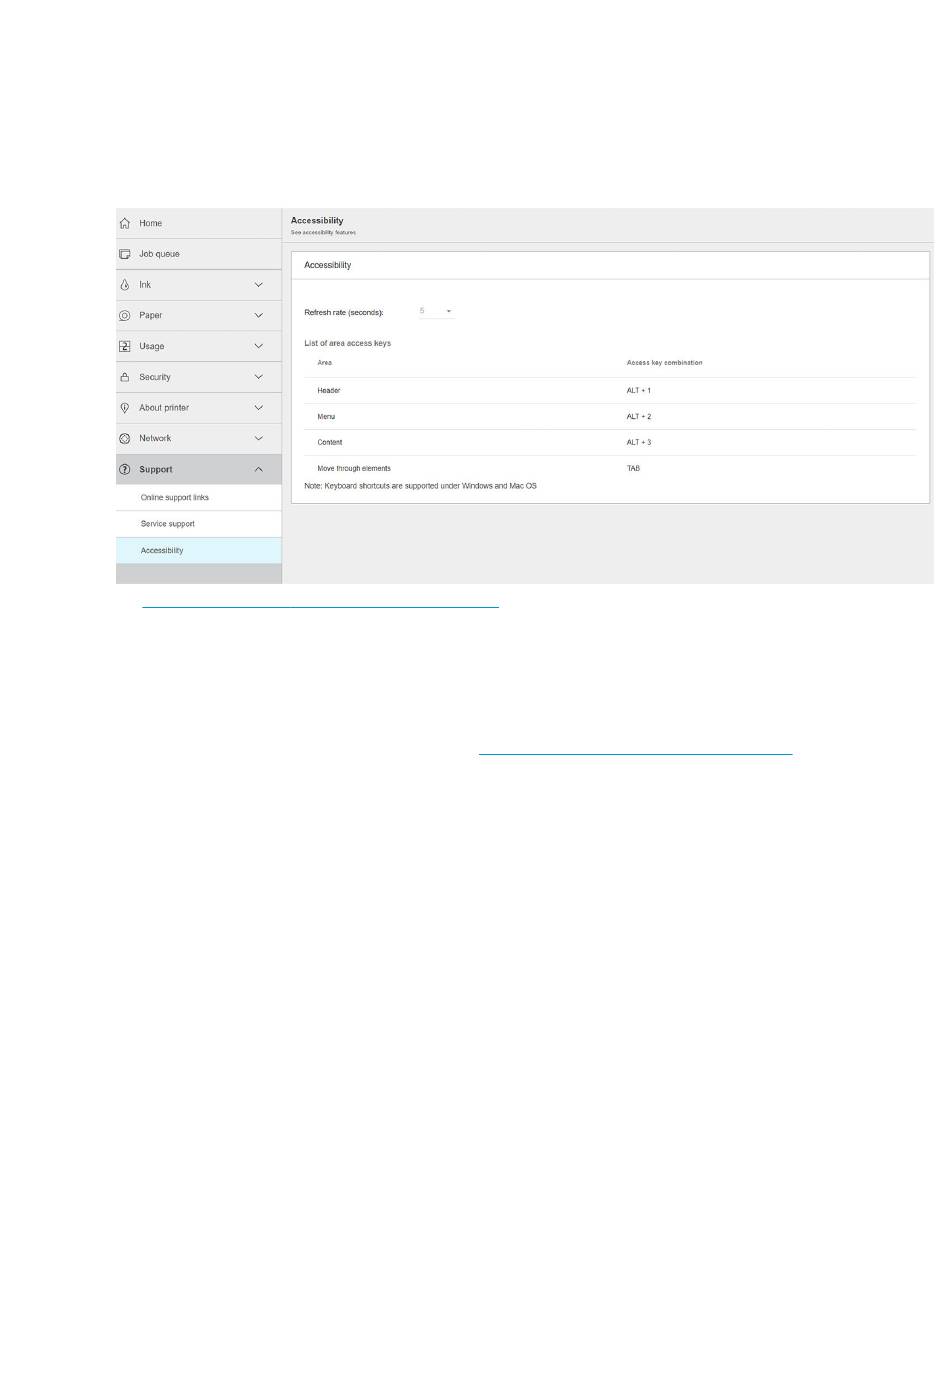Select the About printer menu label
Viewport: 950px width, 1398px height.
tap(164, 408)
